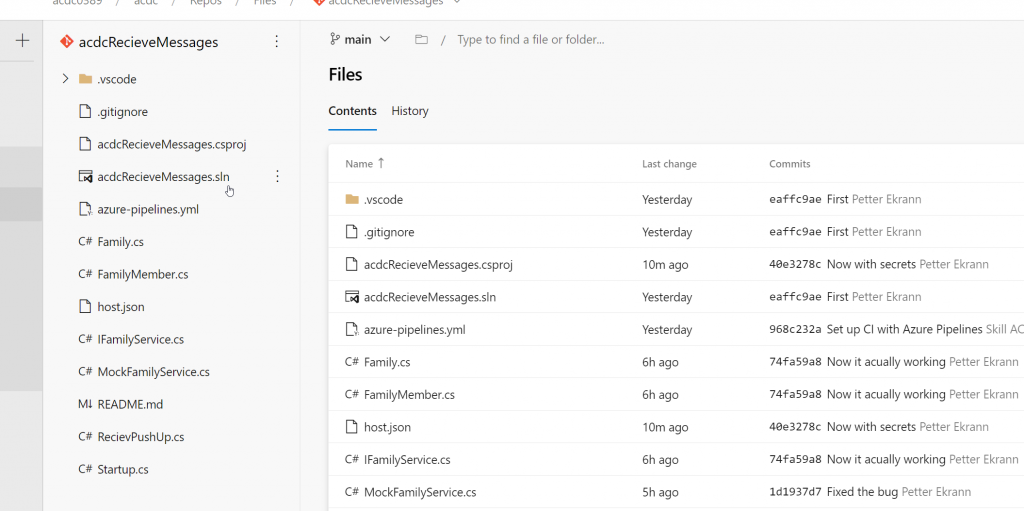Select README.md in the file tree
Viewport: 1024px width, 511px height.
pyautogui.click(x=130, y=404)
